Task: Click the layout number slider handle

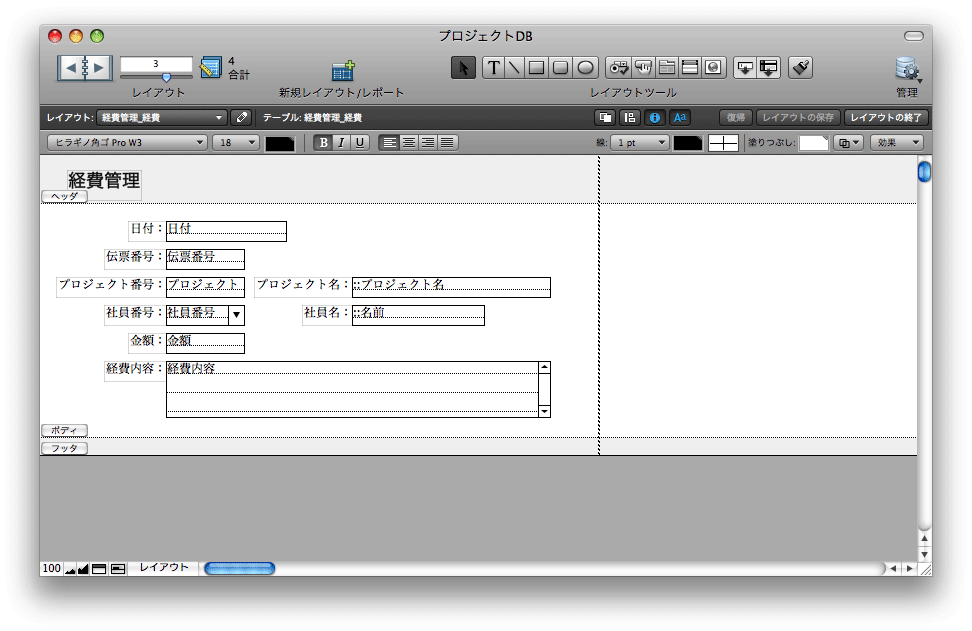Action: click(166, 77)
